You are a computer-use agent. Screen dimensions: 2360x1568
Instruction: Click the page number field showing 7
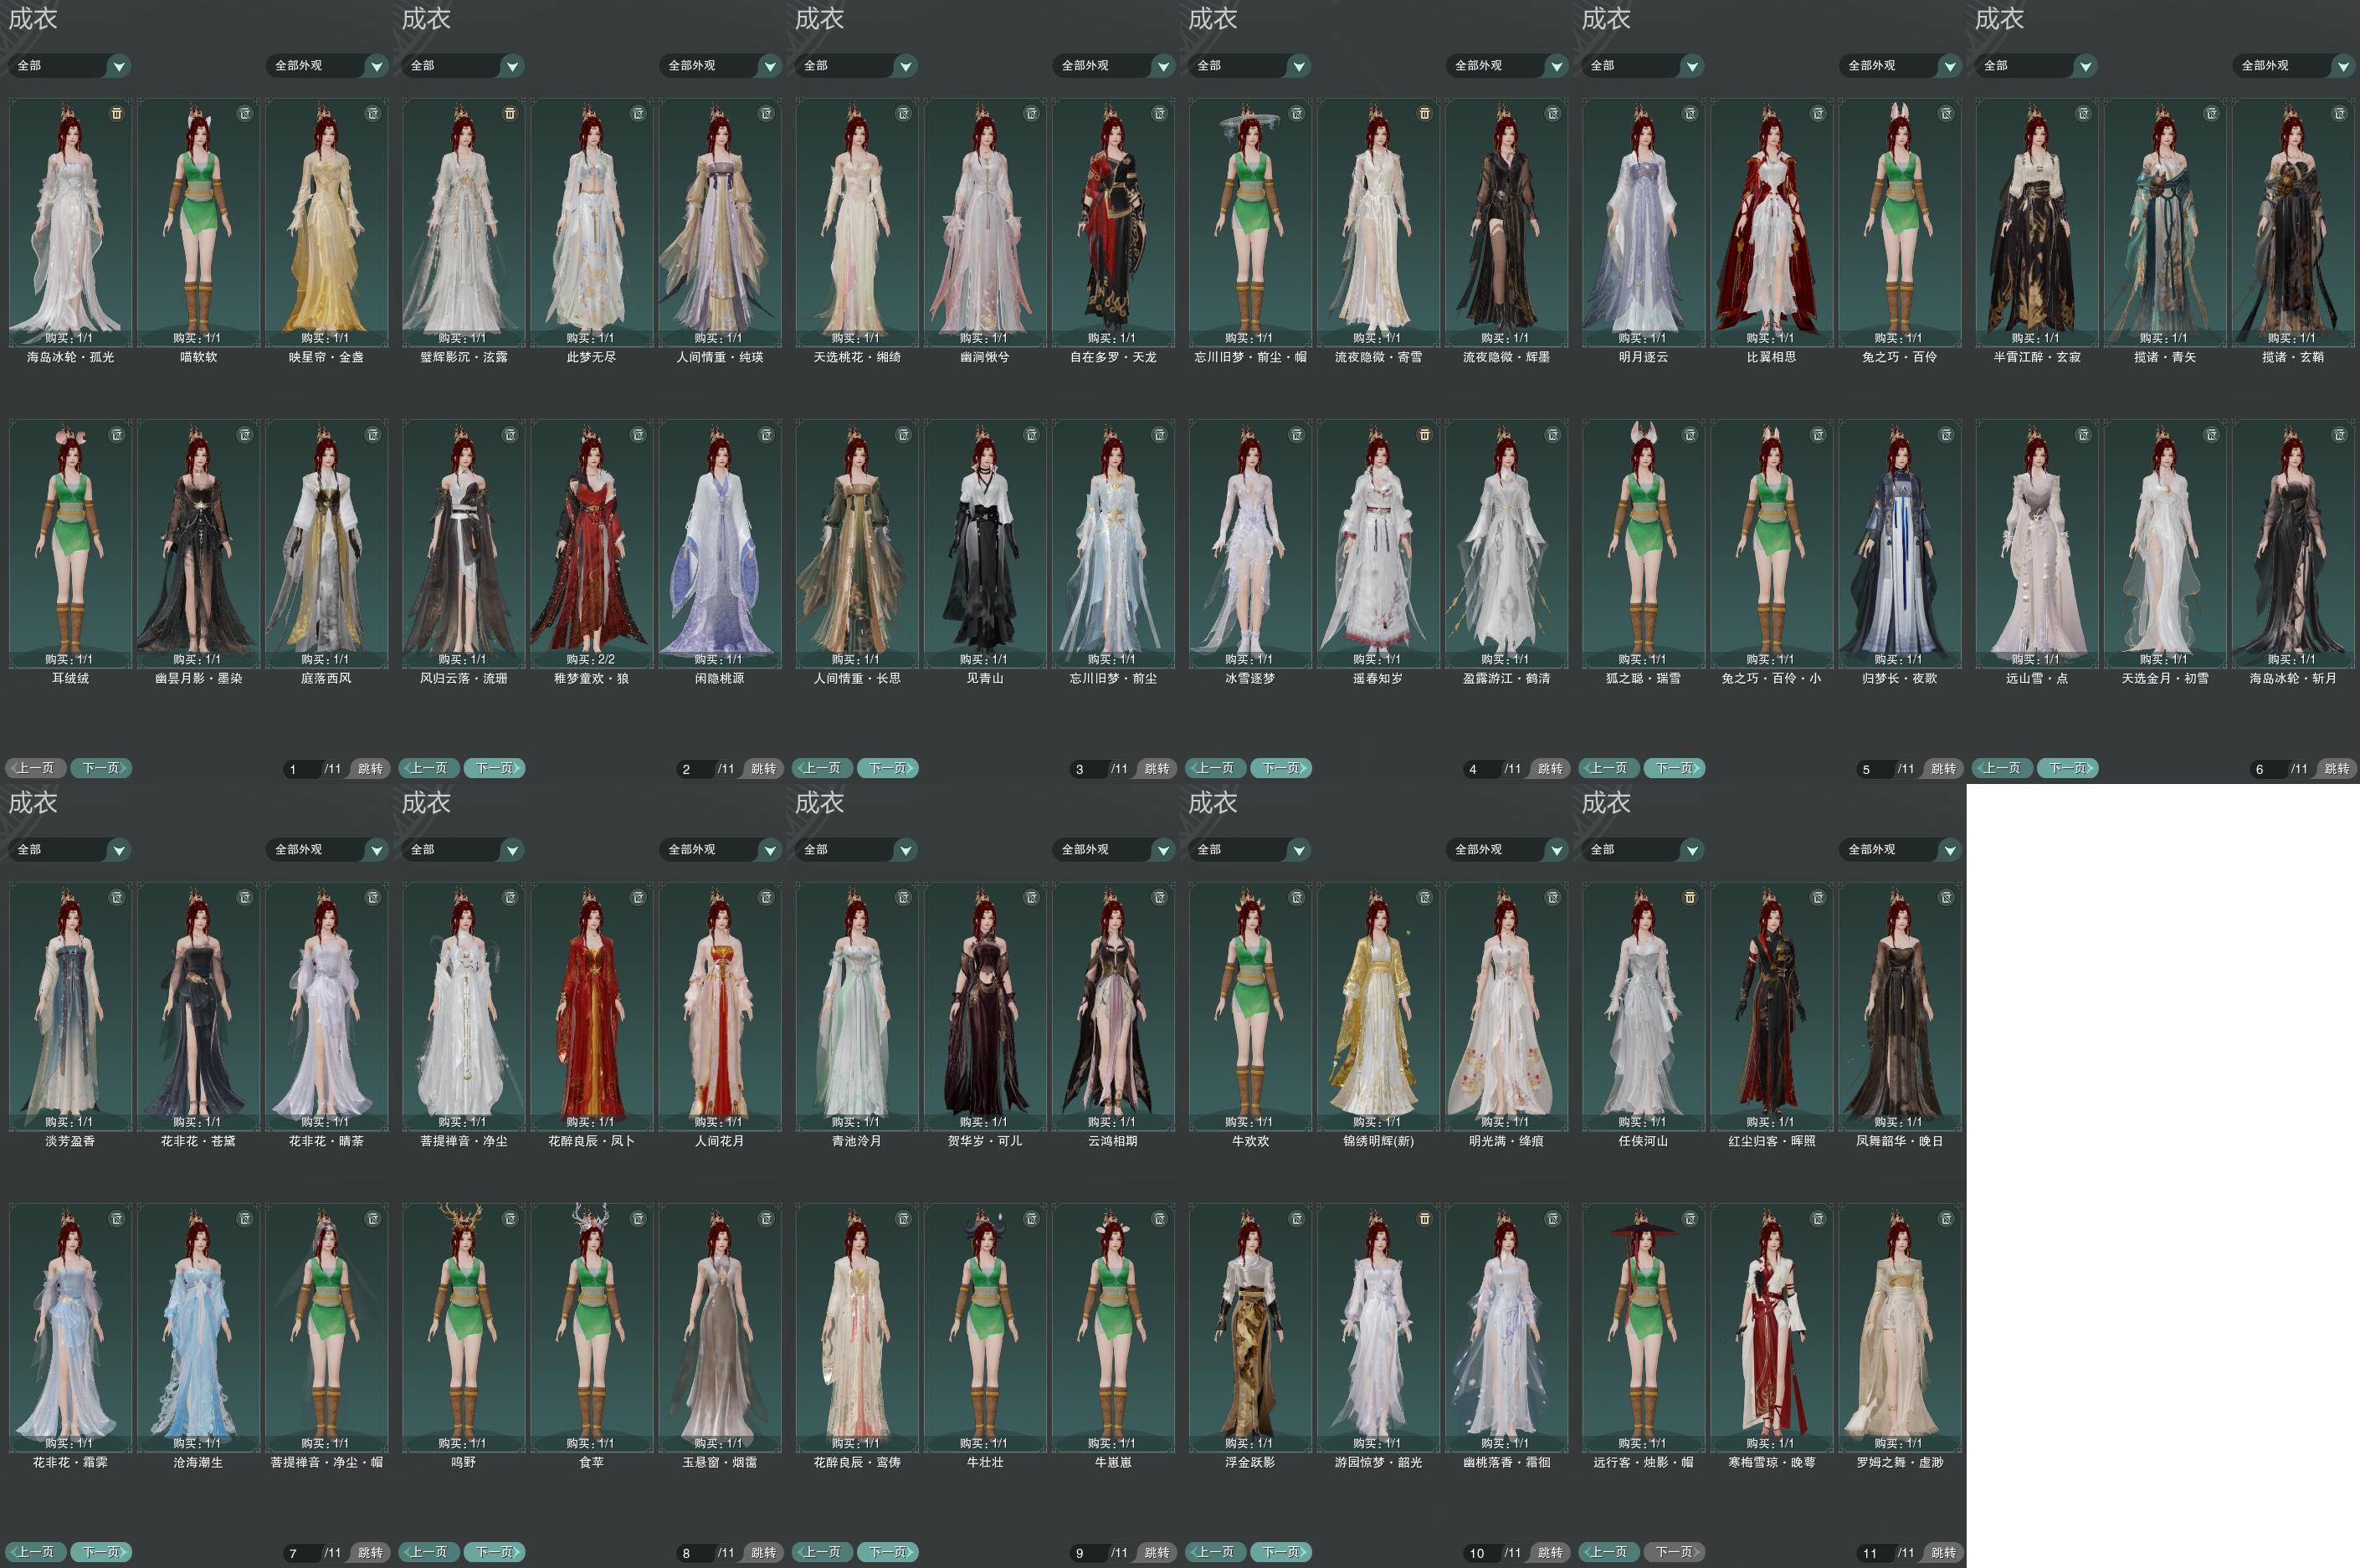302,1553
